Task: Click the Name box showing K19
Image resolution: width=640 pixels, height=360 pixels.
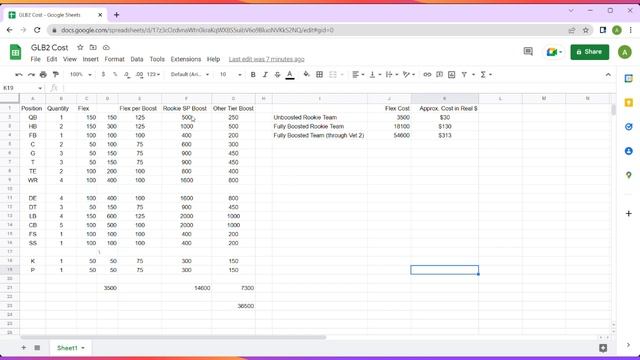Action: (22, 88)
